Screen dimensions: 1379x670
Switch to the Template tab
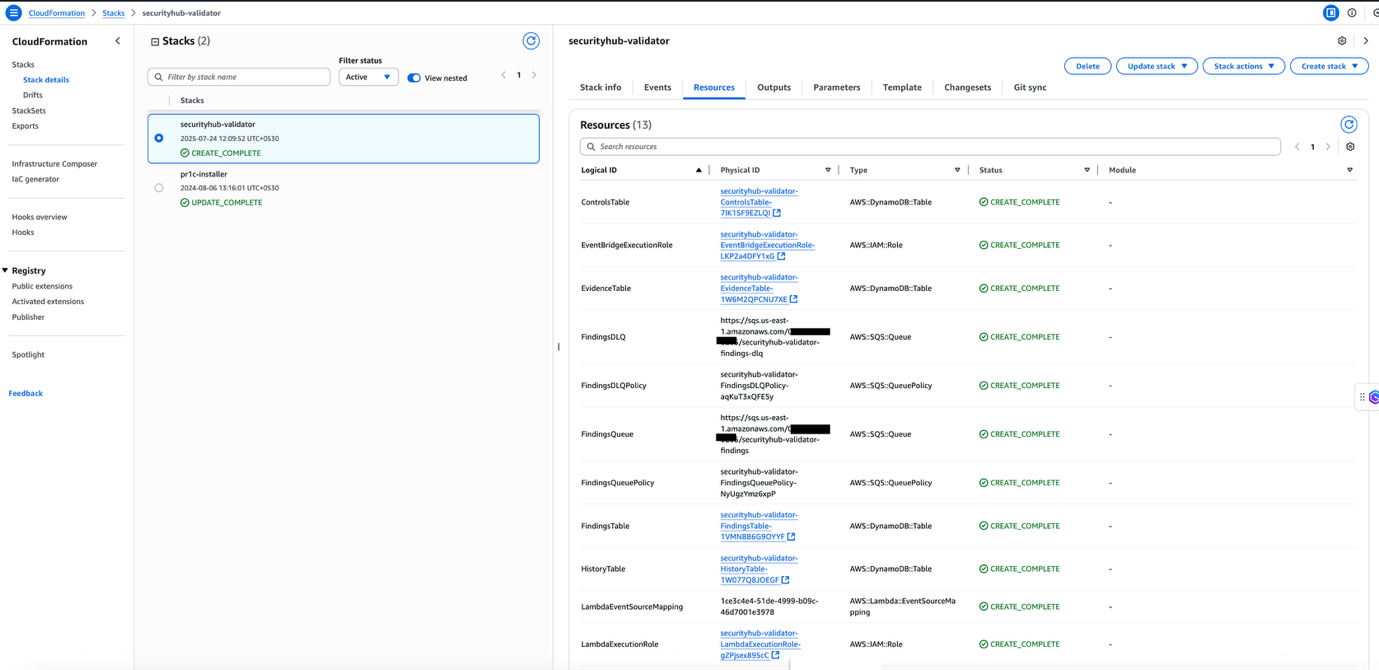pos(901,87)
